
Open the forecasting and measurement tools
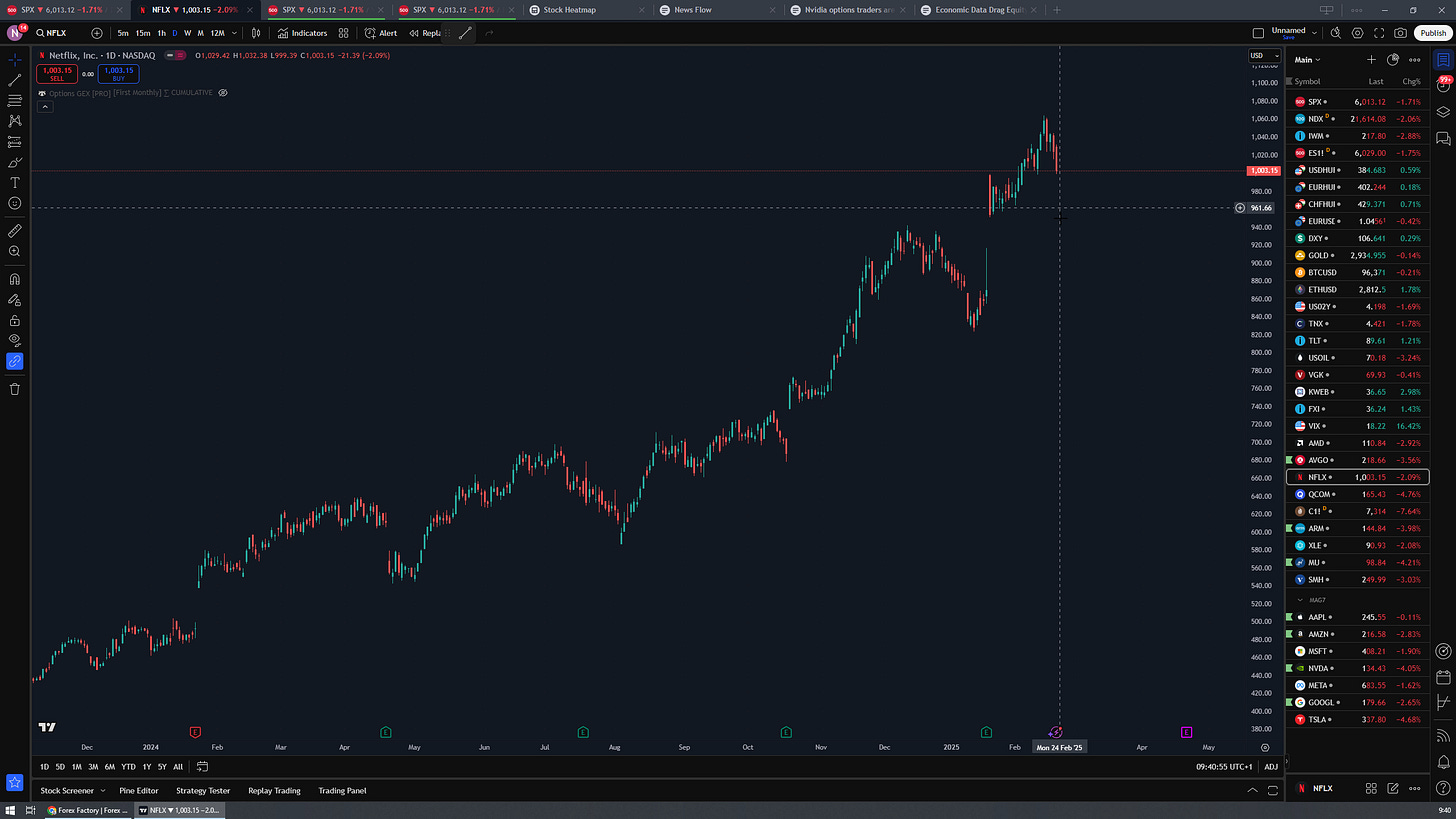tap(15, 142)
